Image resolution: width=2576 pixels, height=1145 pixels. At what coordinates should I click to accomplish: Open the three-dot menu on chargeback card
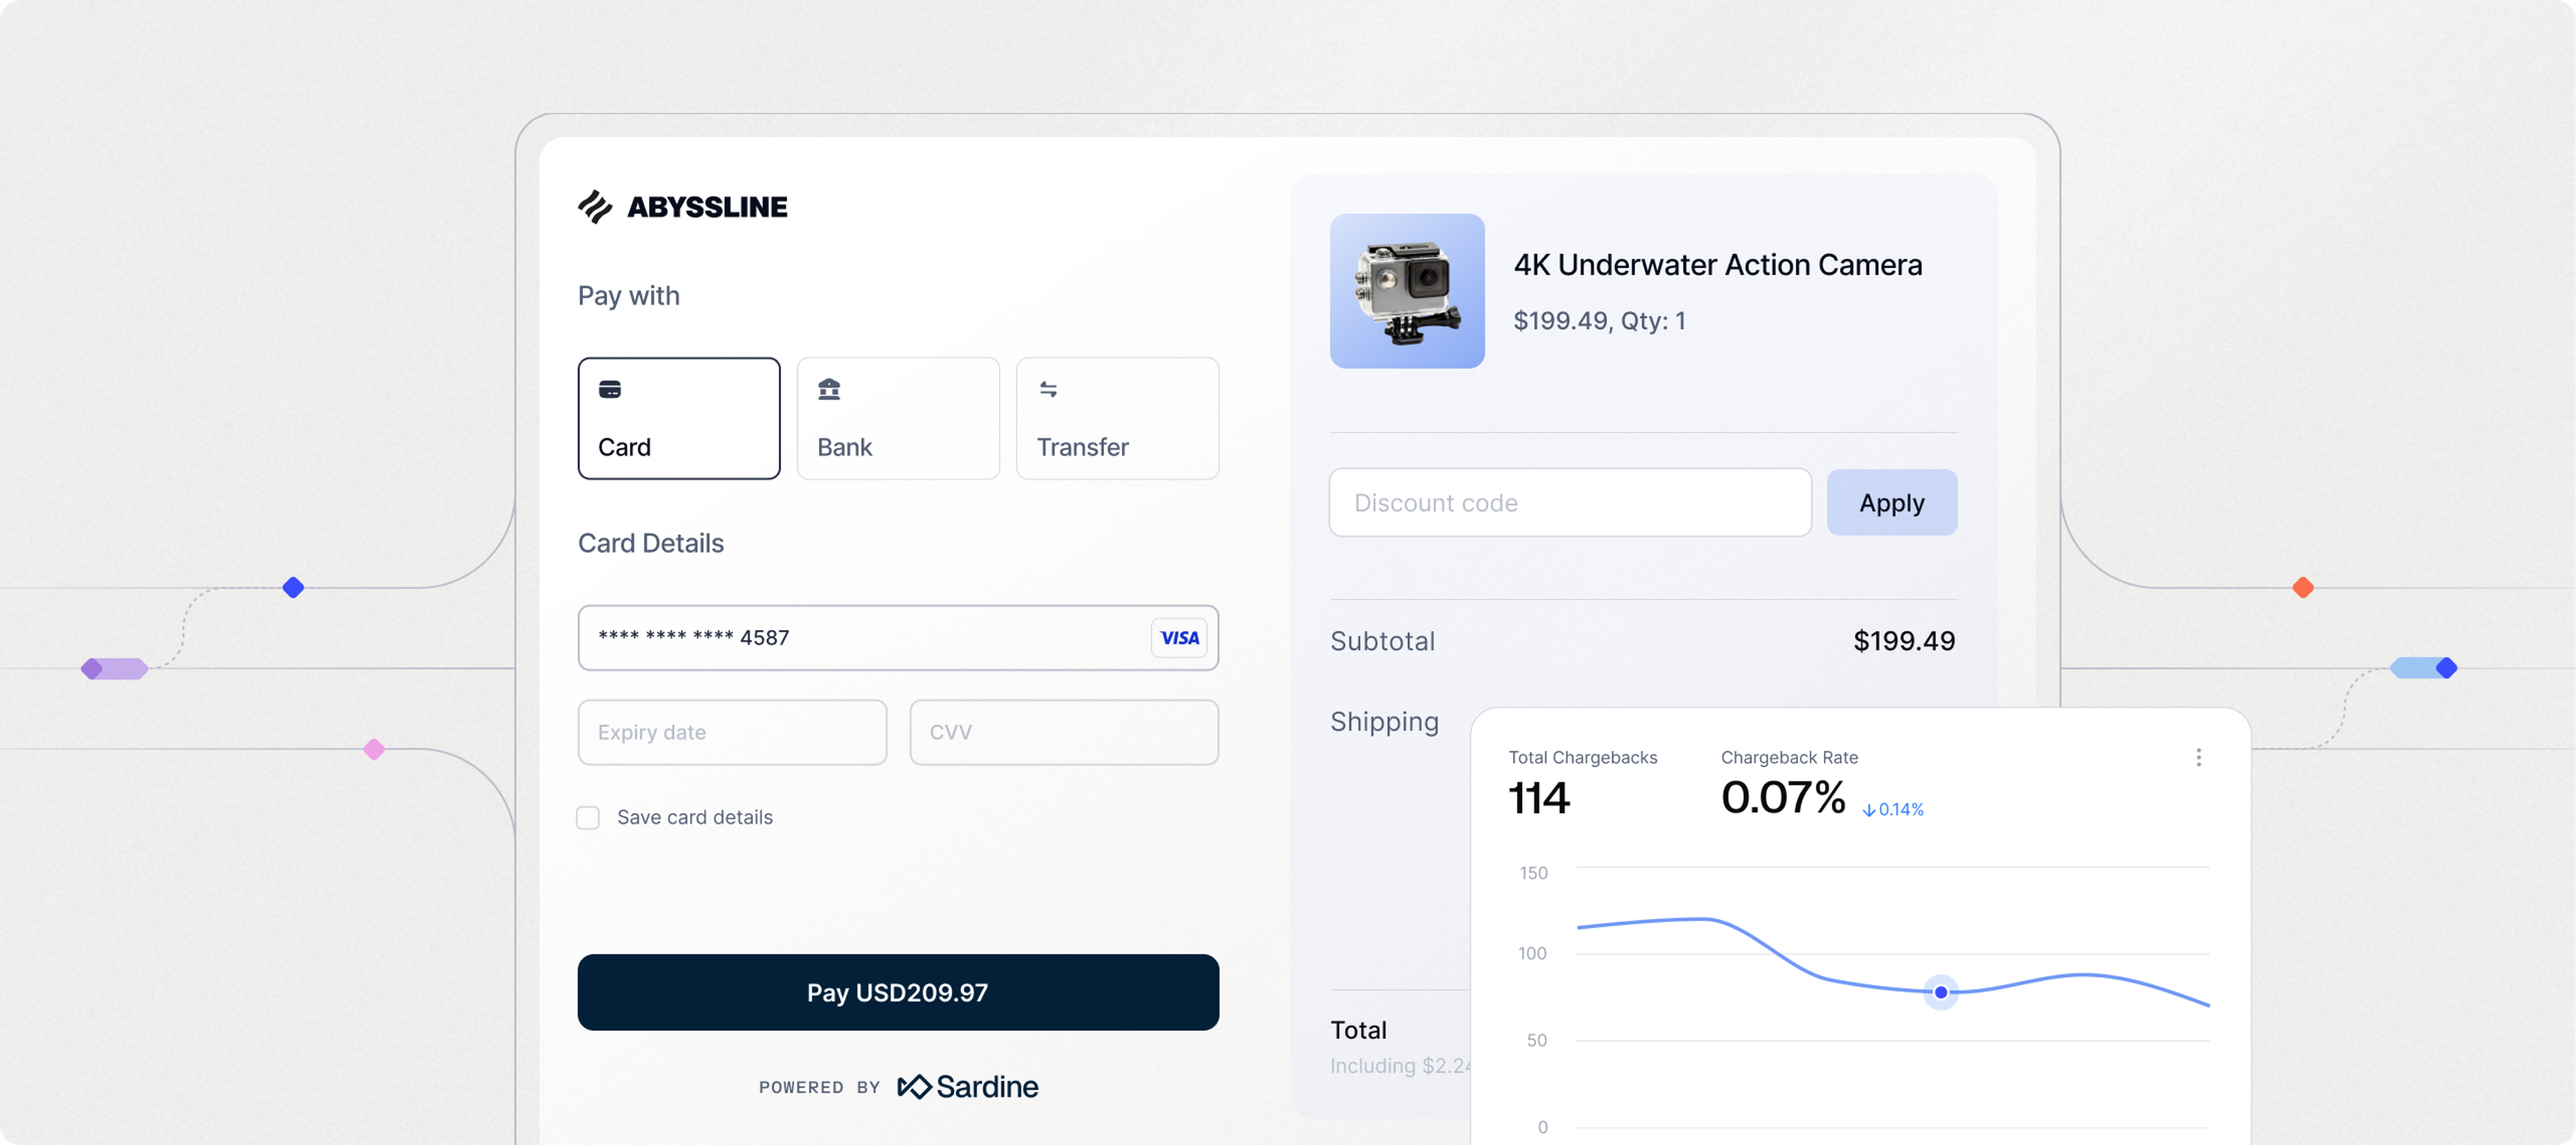point(2198,757)
